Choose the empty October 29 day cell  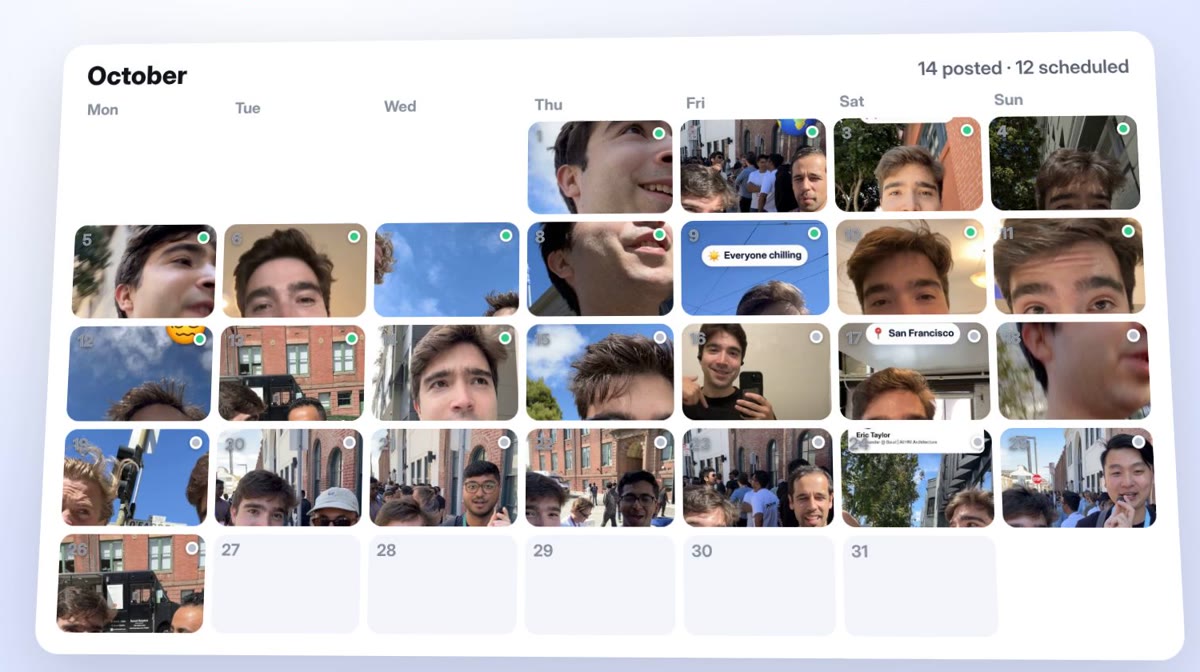[x=600, y=585]
